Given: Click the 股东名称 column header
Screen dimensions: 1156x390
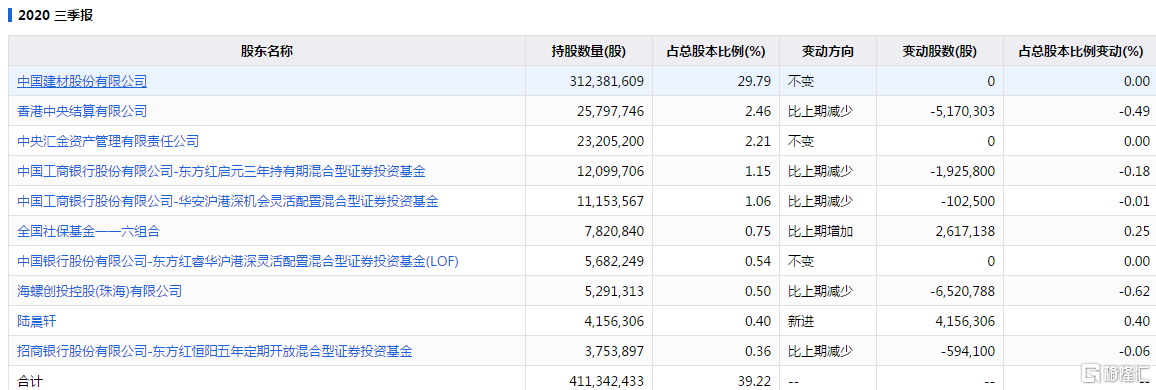Looking at the screenshot, I should click(x=267, y=51).
